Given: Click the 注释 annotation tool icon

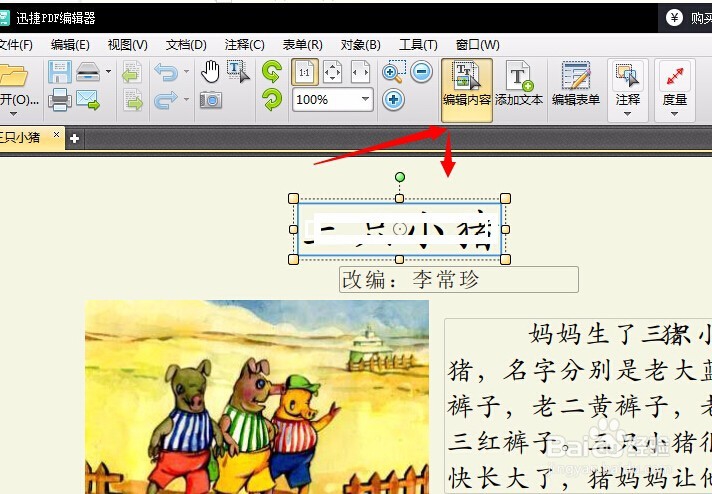Looking at the screenshot, I should [x=628, y=76].
